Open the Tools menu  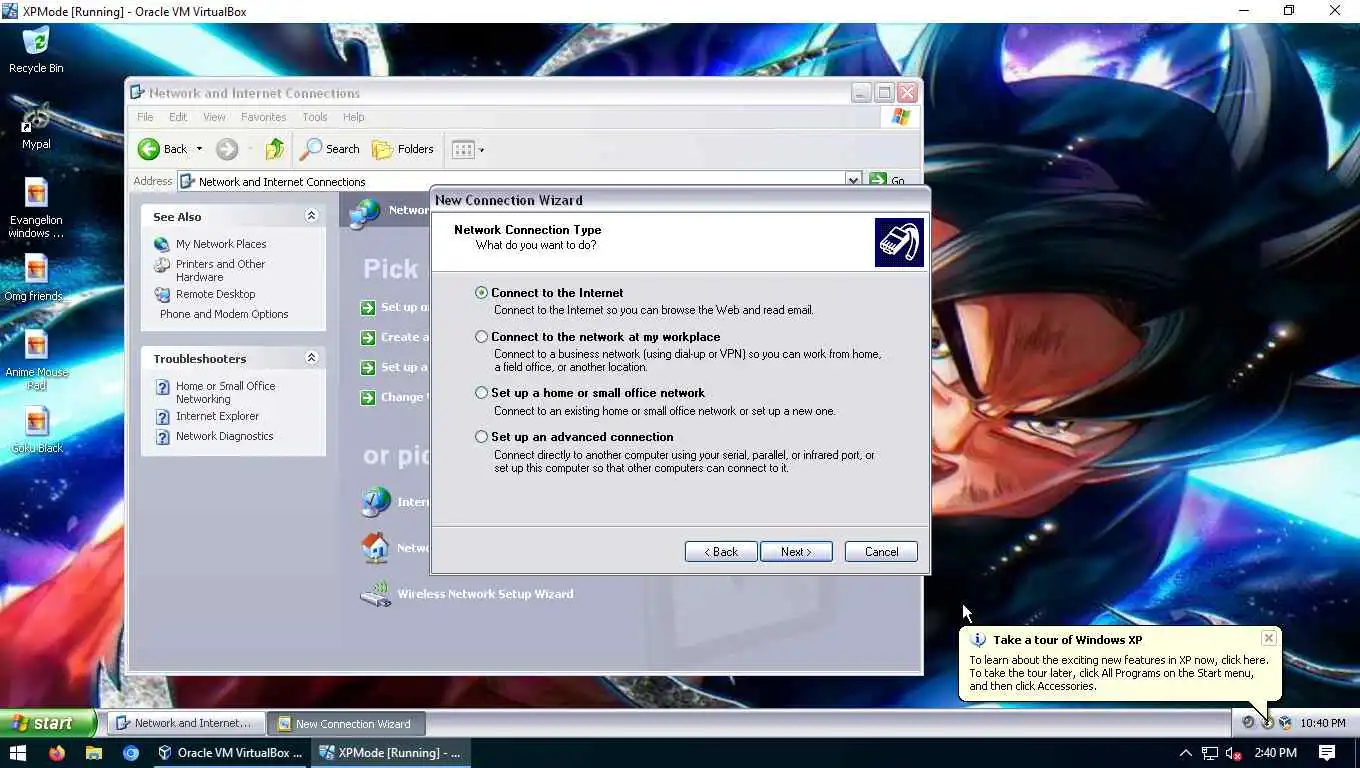(315, 117)
